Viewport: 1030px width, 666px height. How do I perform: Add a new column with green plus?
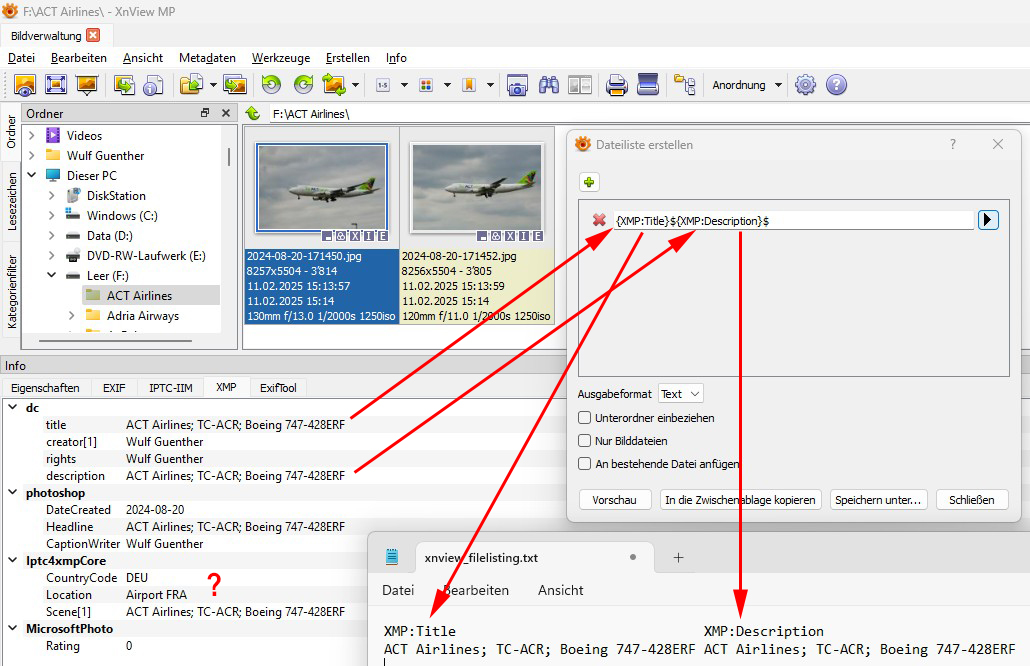tap(589, 183)
